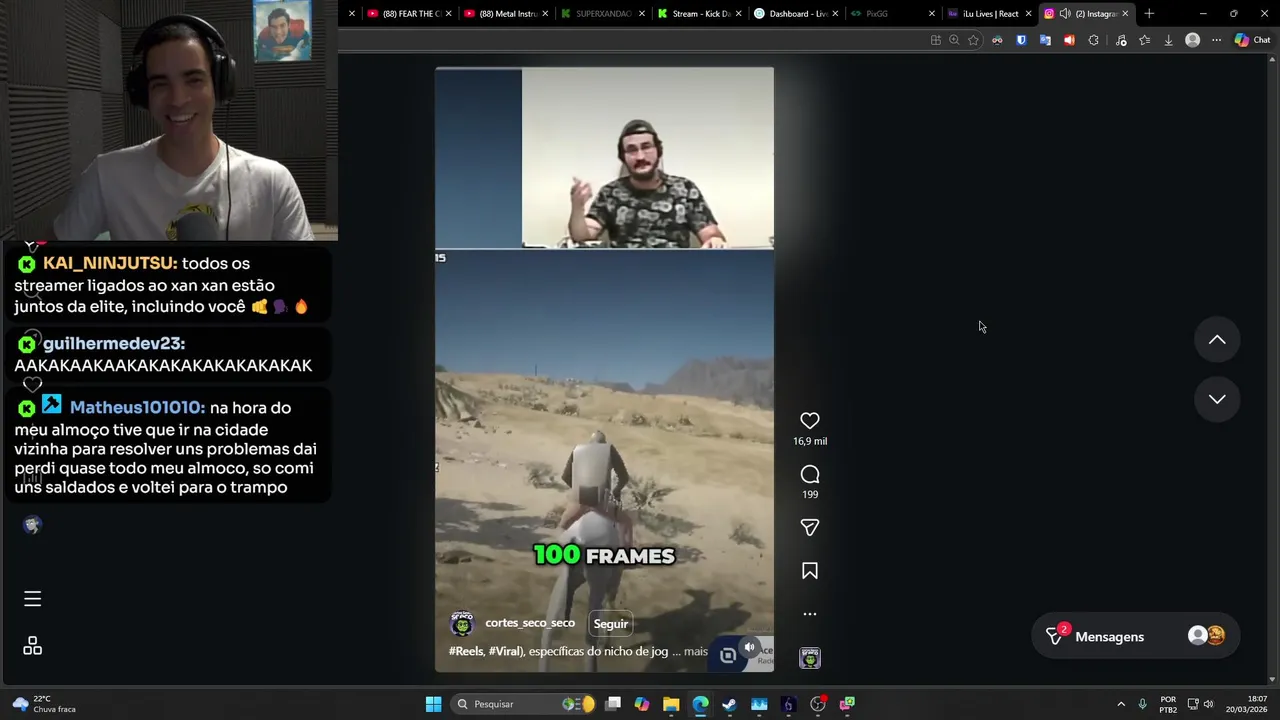Open Edge favorites list icon

click(1144, 40)
